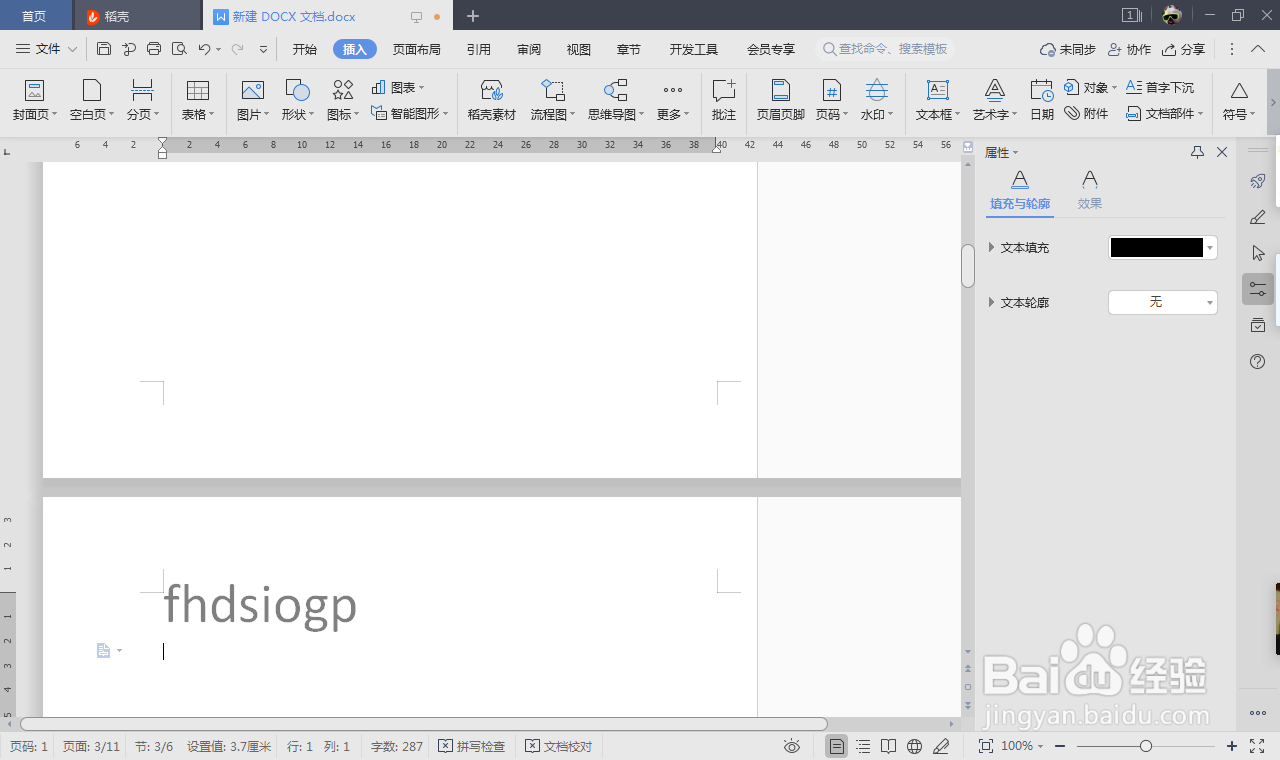Image resolution: width=1280 pixels, height=760 pixels.
Task: Click the horizontal scrollbar at bottom
Action: pos(424,724)
